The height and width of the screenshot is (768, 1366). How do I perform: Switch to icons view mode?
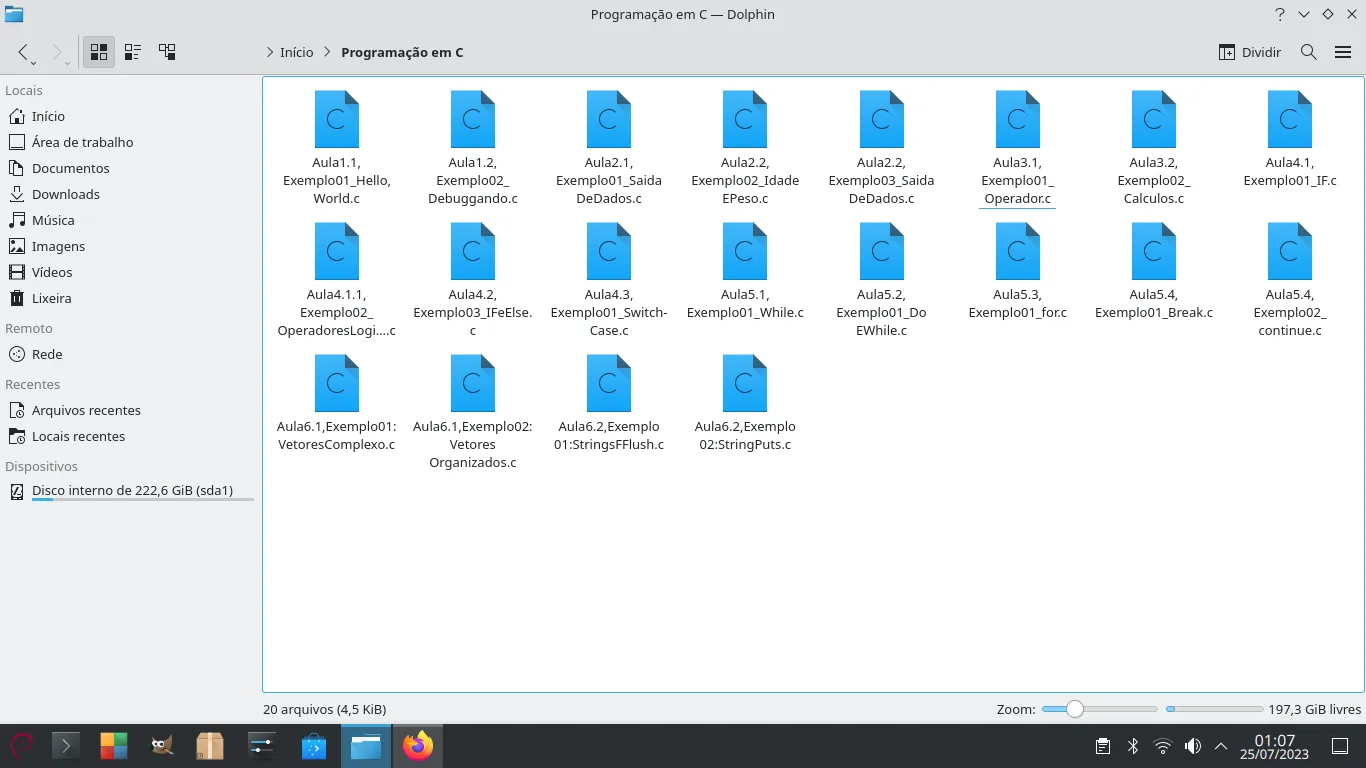(98, 52)
